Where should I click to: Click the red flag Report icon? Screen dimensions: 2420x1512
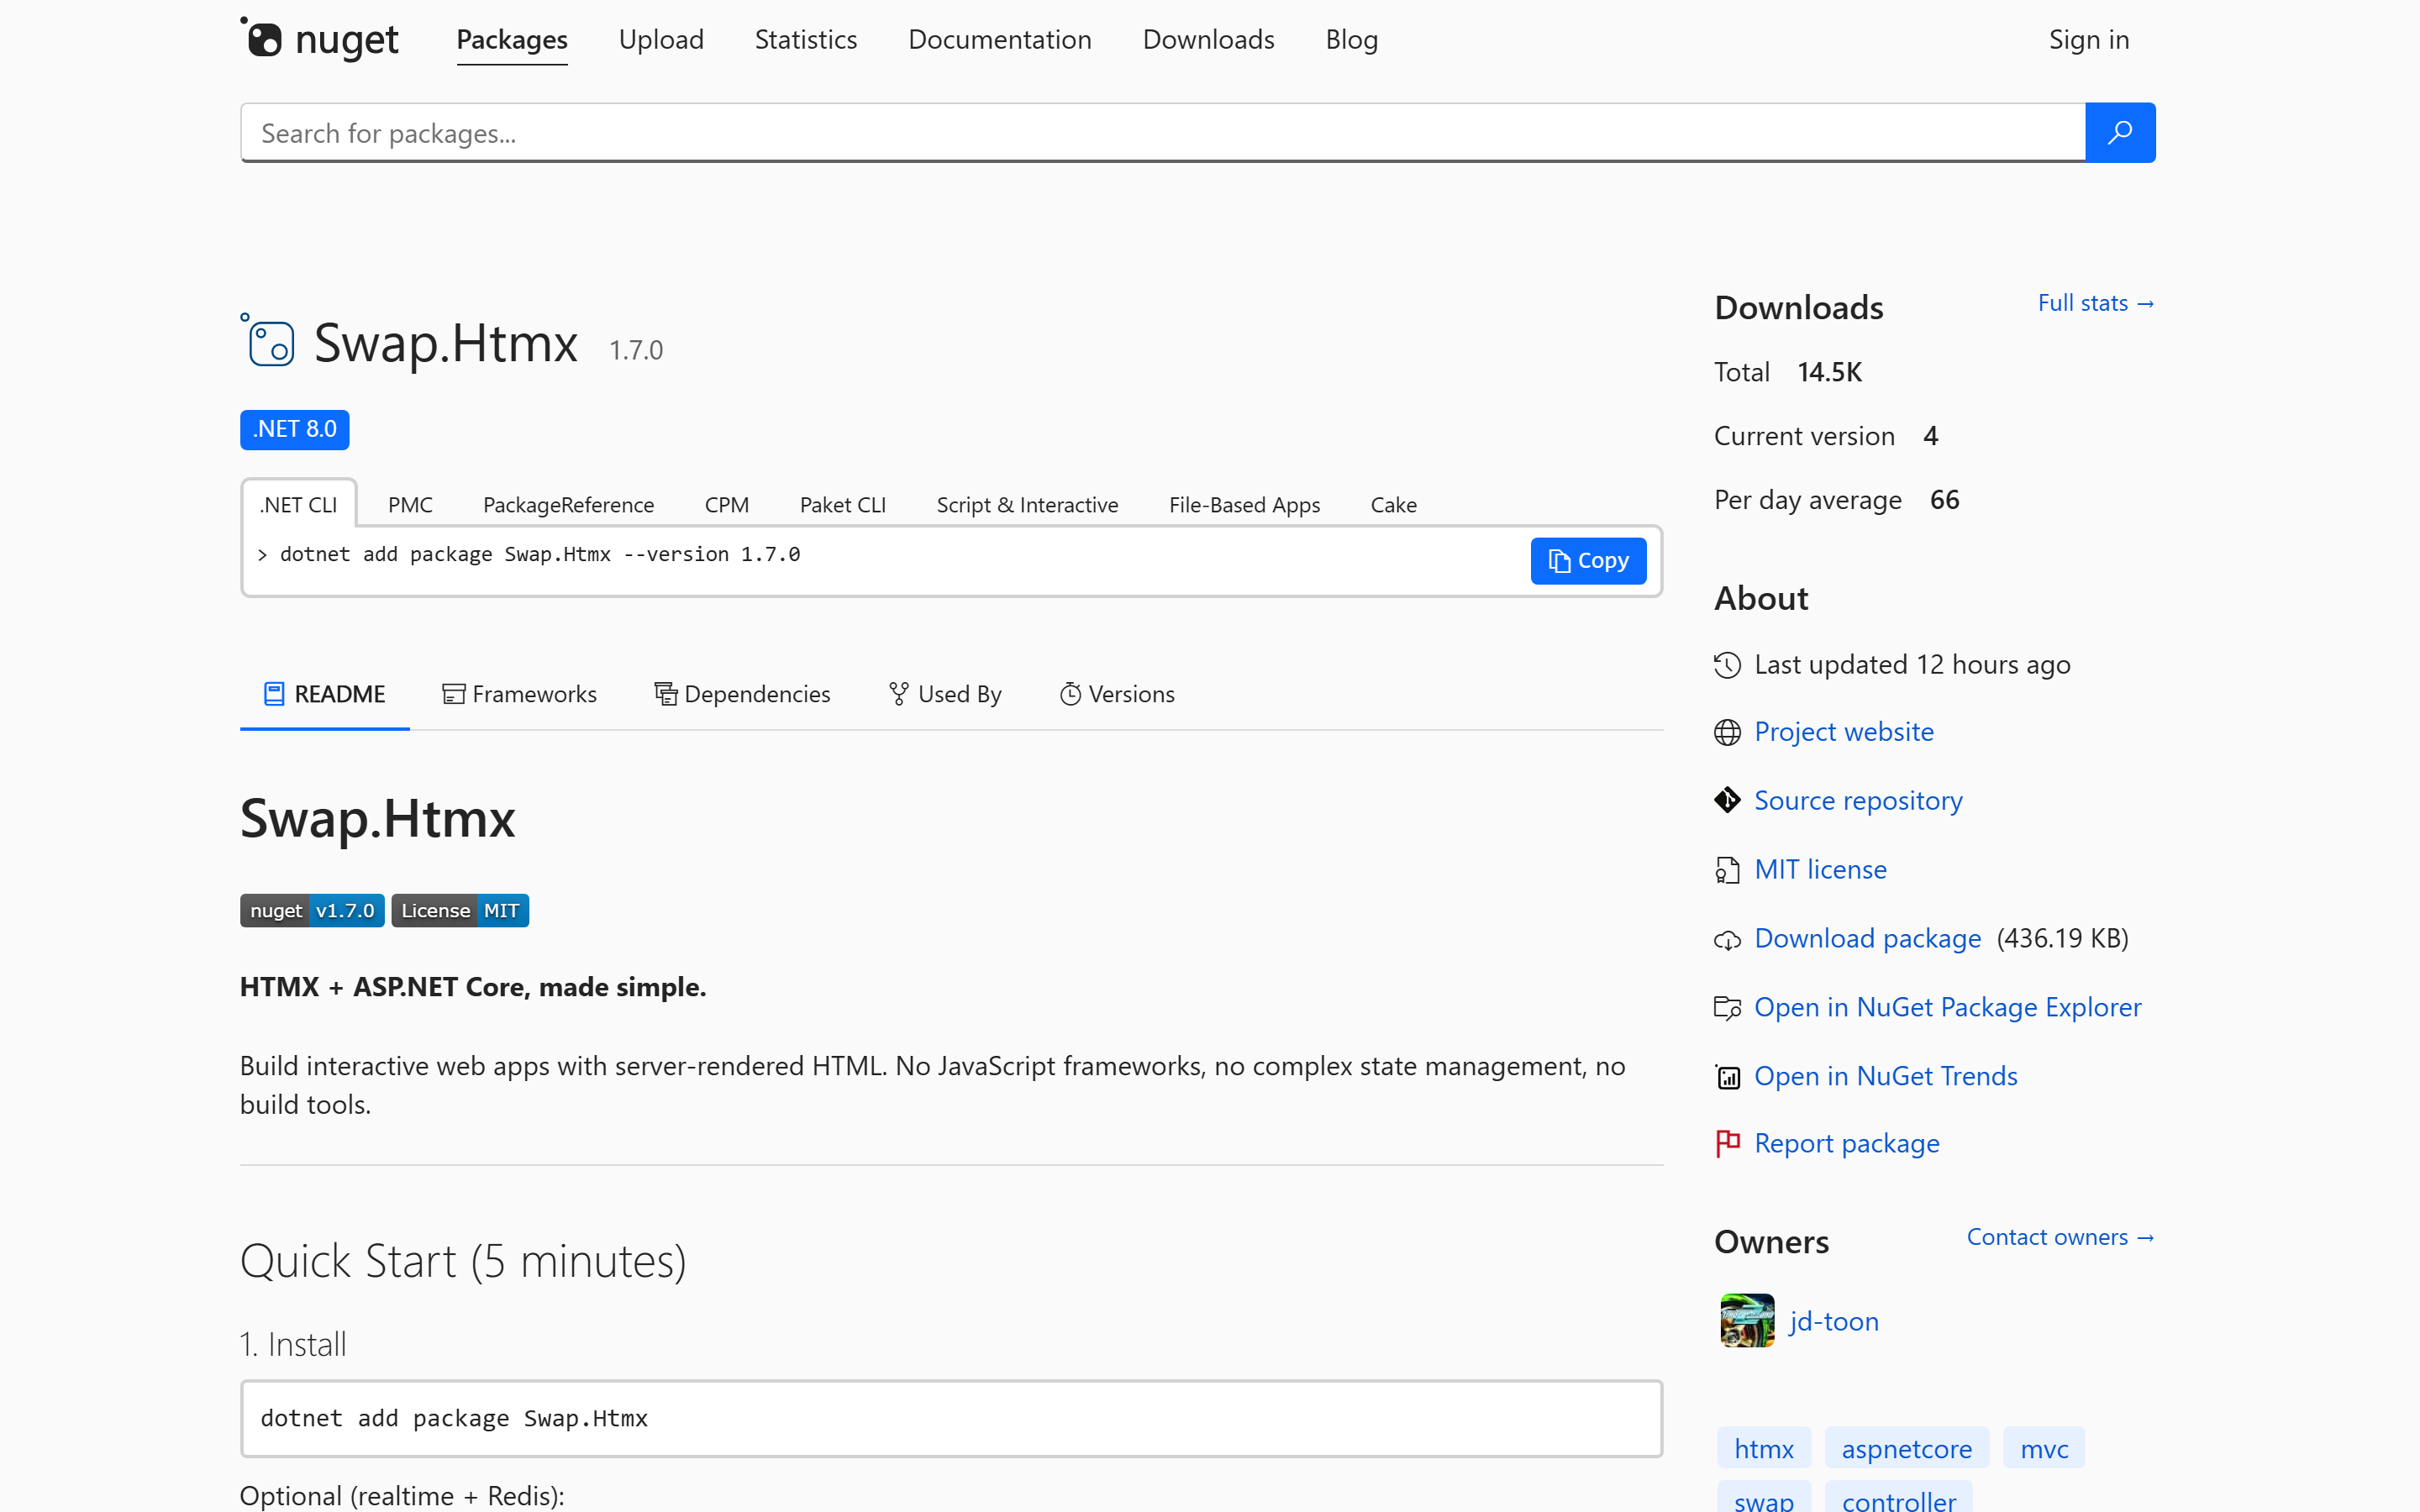(1727, 1143)
